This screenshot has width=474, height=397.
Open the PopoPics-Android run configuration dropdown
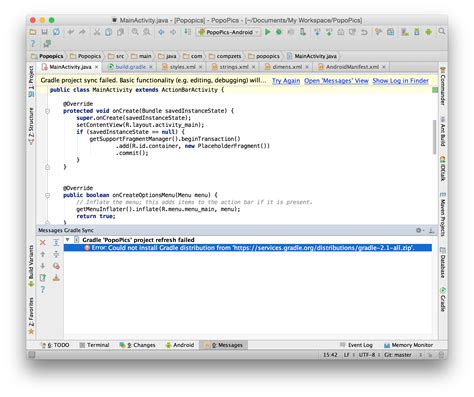229,32
